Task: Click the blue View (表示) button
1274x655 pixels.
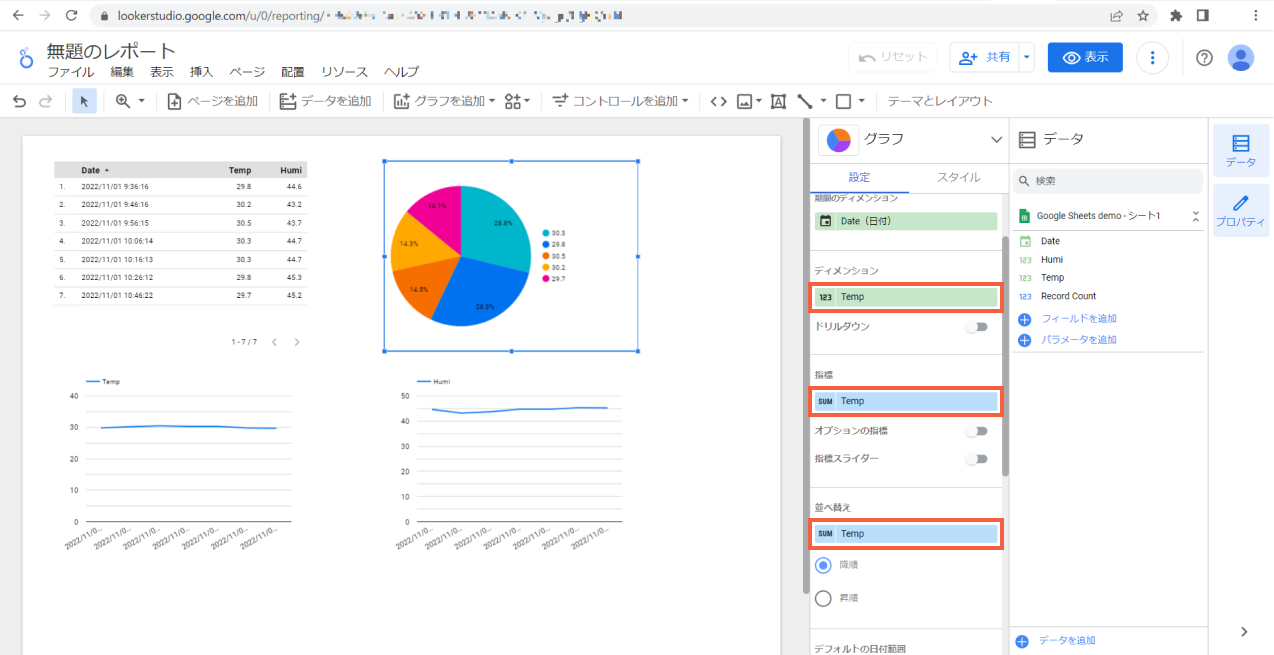Action: [1085, 58]
